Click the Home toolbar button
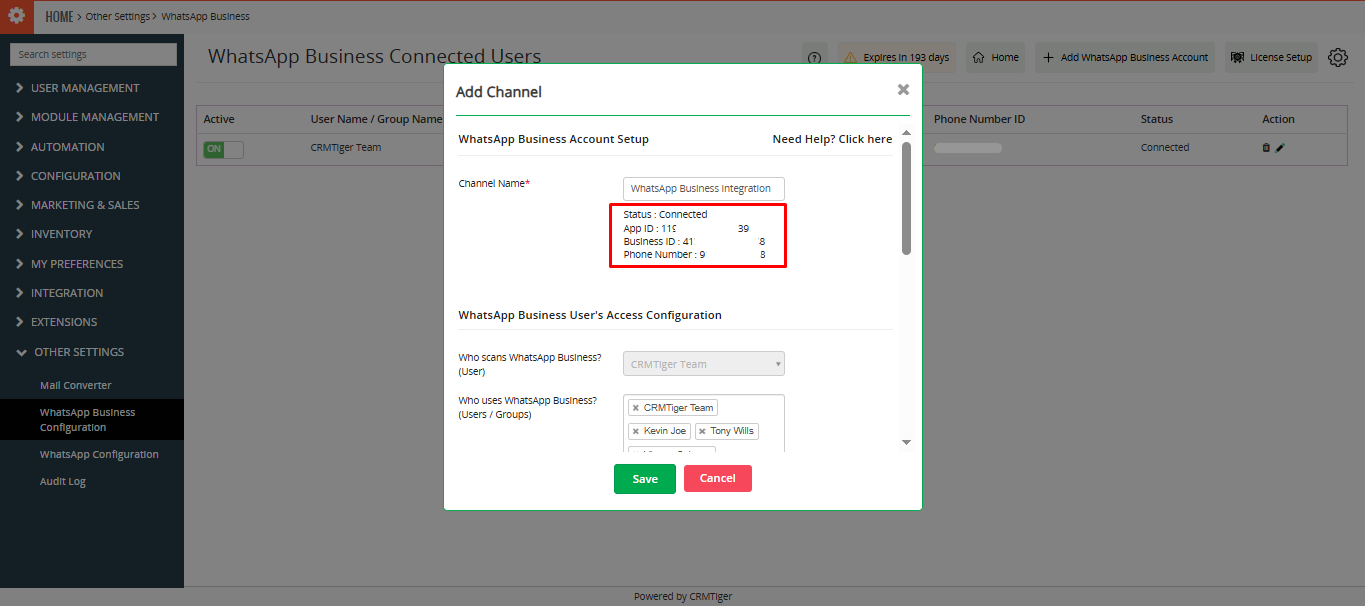Screen dimensions: 1365x606 point(995,58)
